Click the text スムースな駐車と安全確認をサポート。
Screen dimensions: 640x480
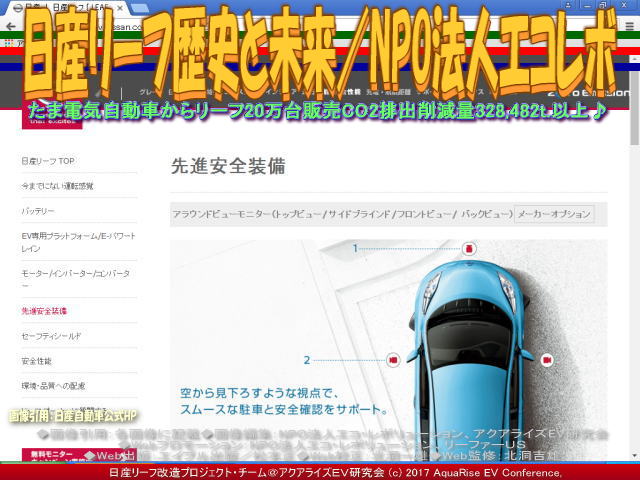click(284, 409)
